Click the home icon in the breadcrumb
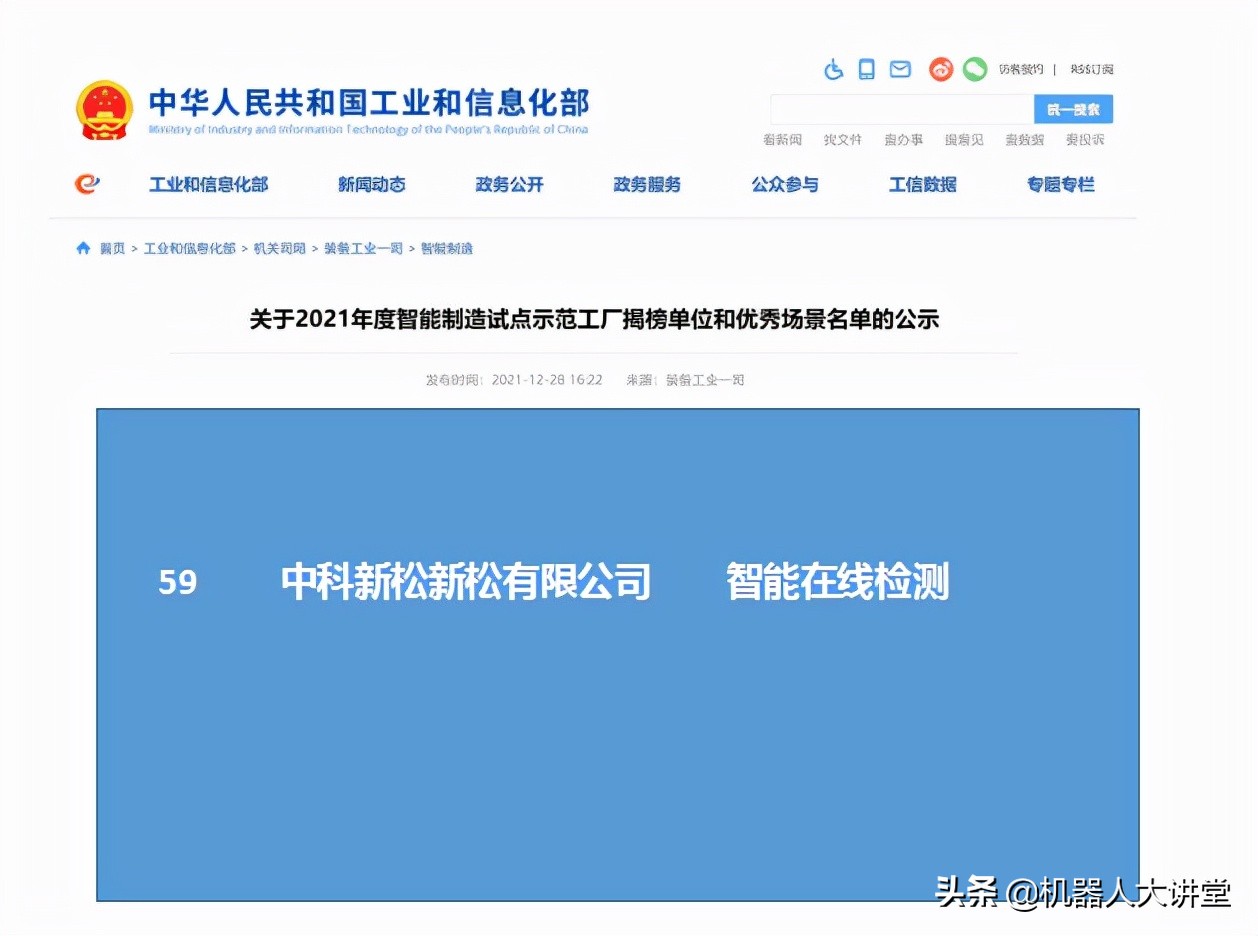The height and width of the screenshot is (936, 1258). coord(82,247)
